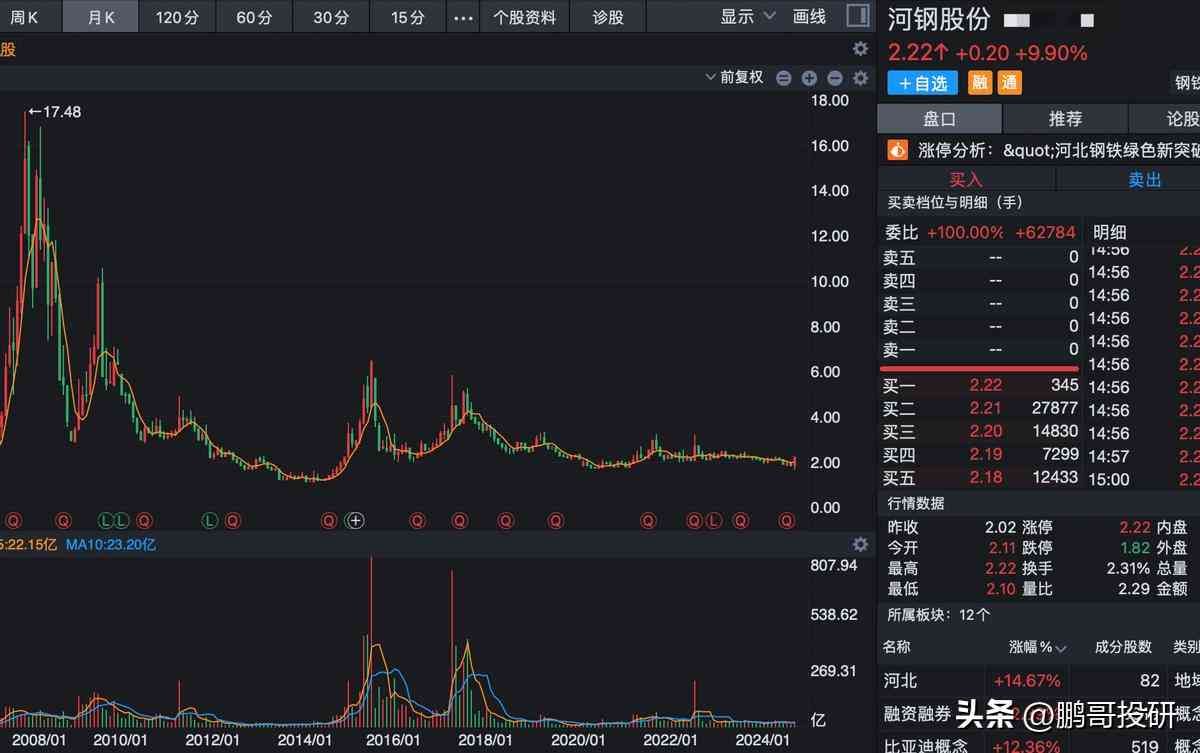1200x753 pixels.
Task: Open the volume panel settings gear
Action: (x=859, y=544)
